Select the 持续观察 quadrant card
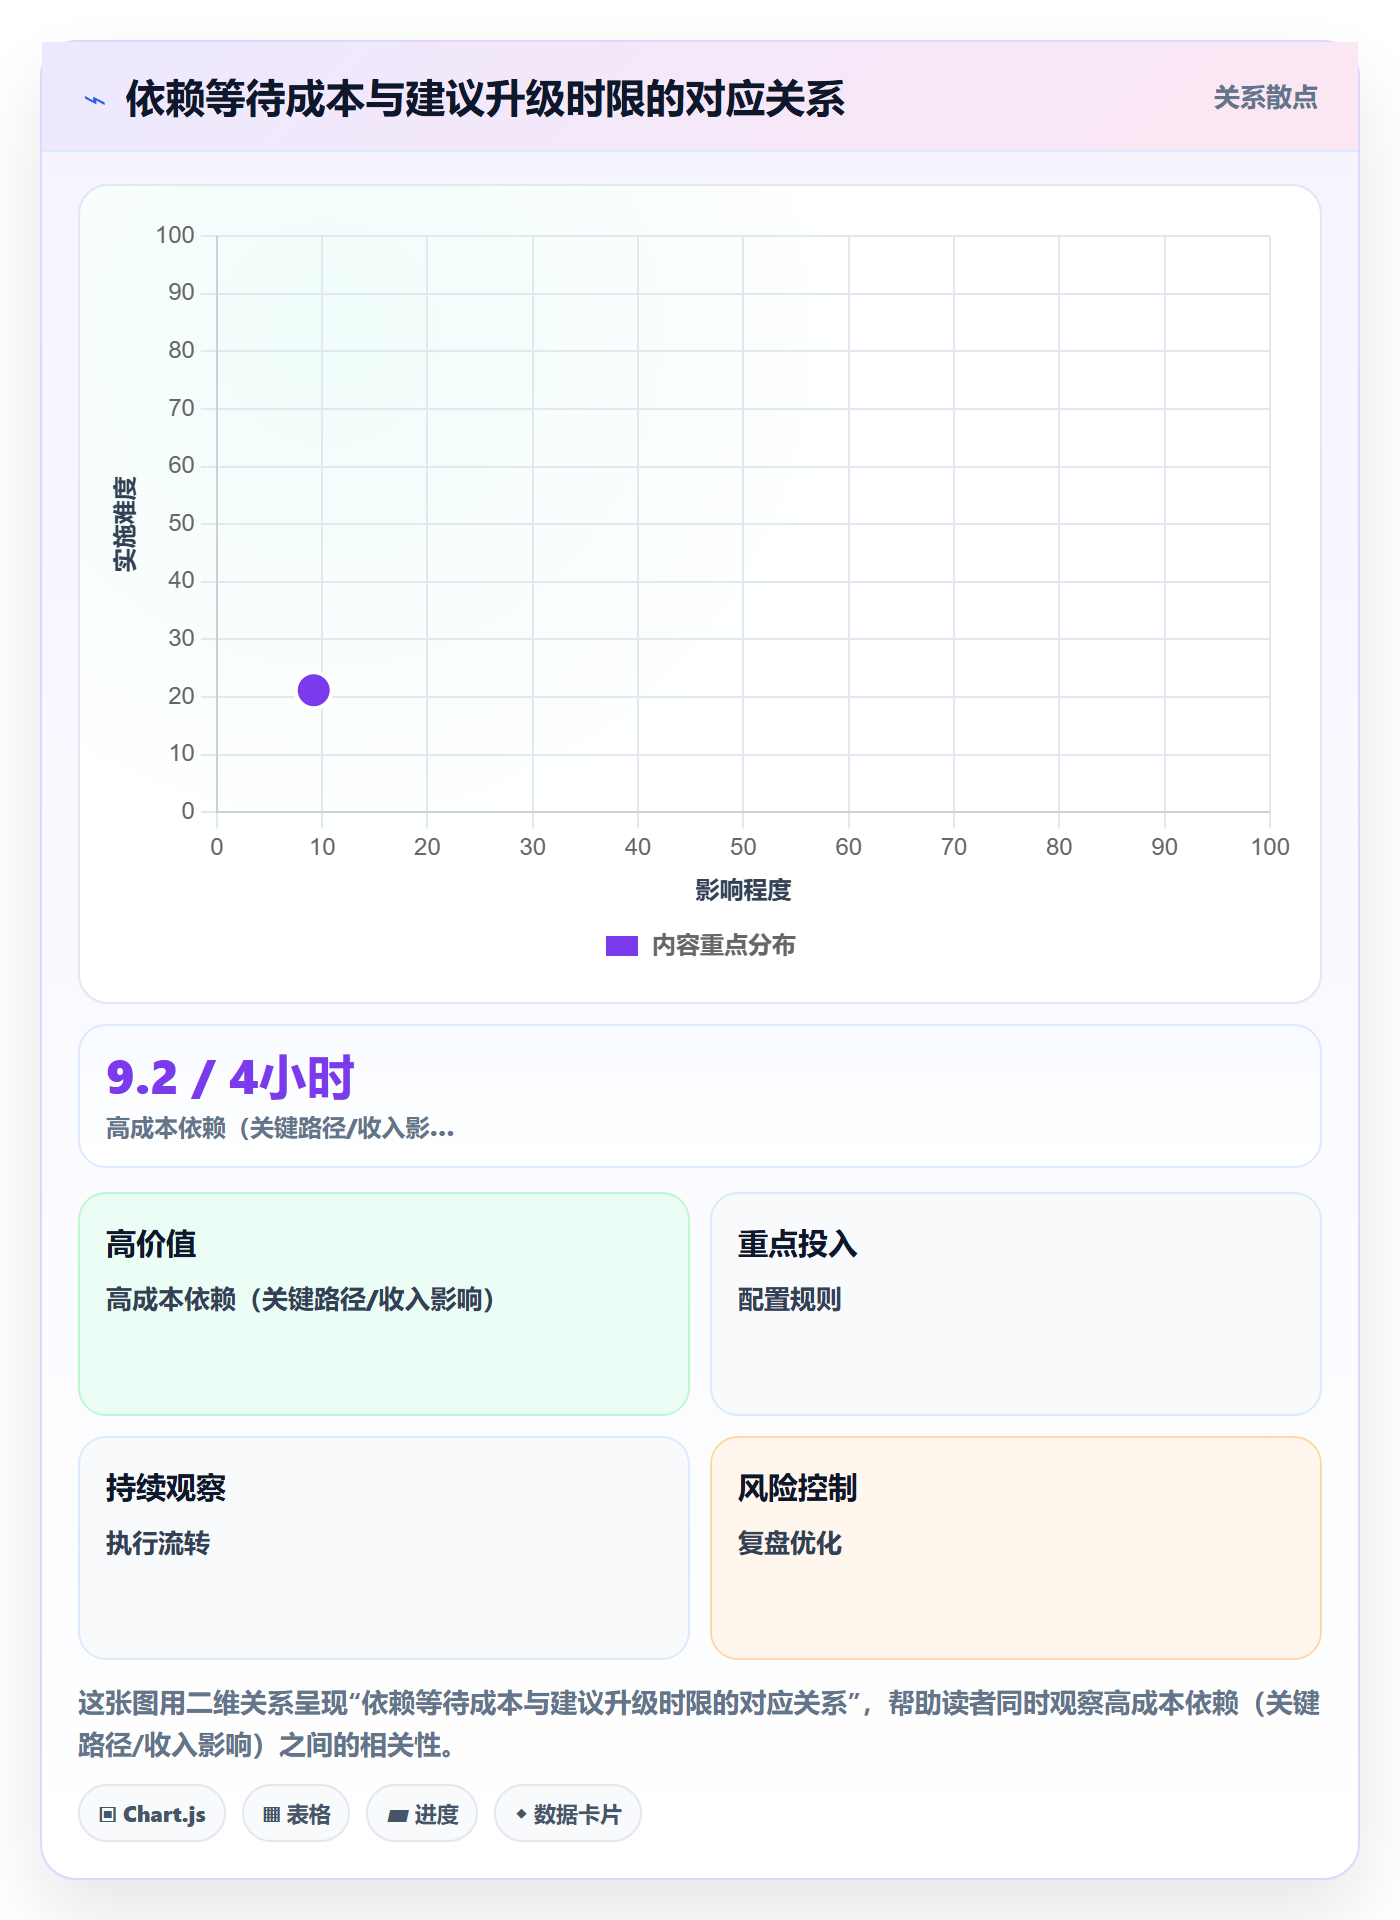 coord(384,1548)
